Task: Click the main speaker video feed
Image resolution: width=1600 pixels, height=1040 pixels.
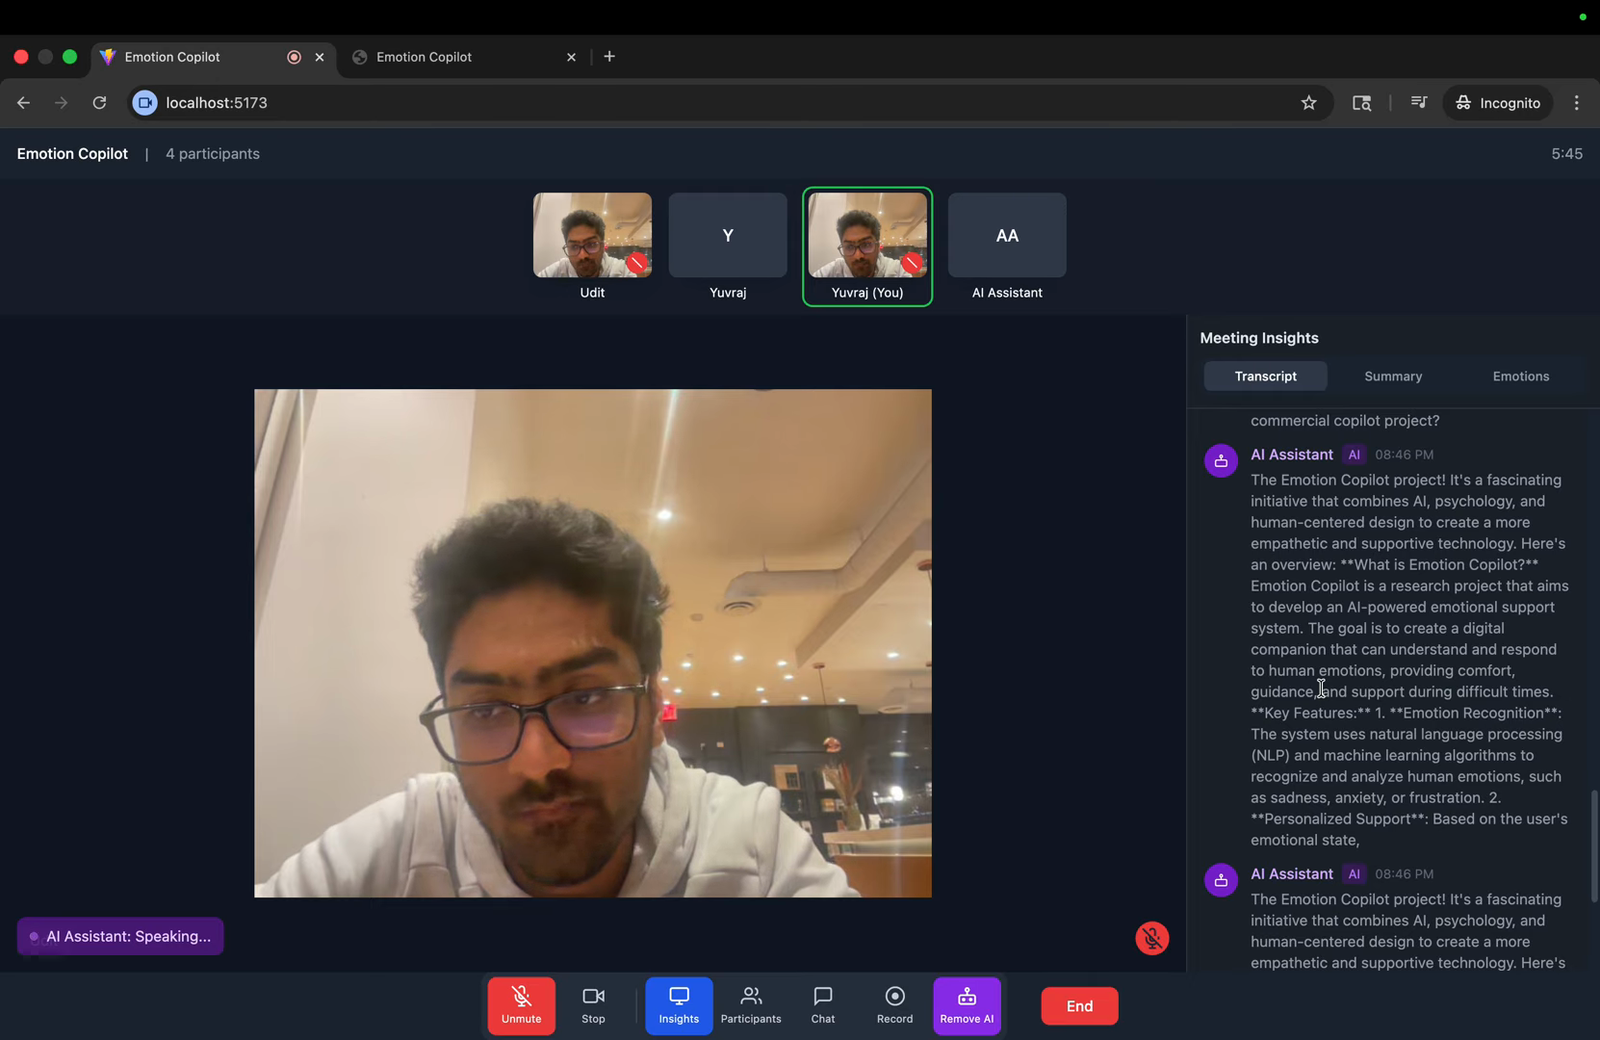Action: tap(593, 643)
